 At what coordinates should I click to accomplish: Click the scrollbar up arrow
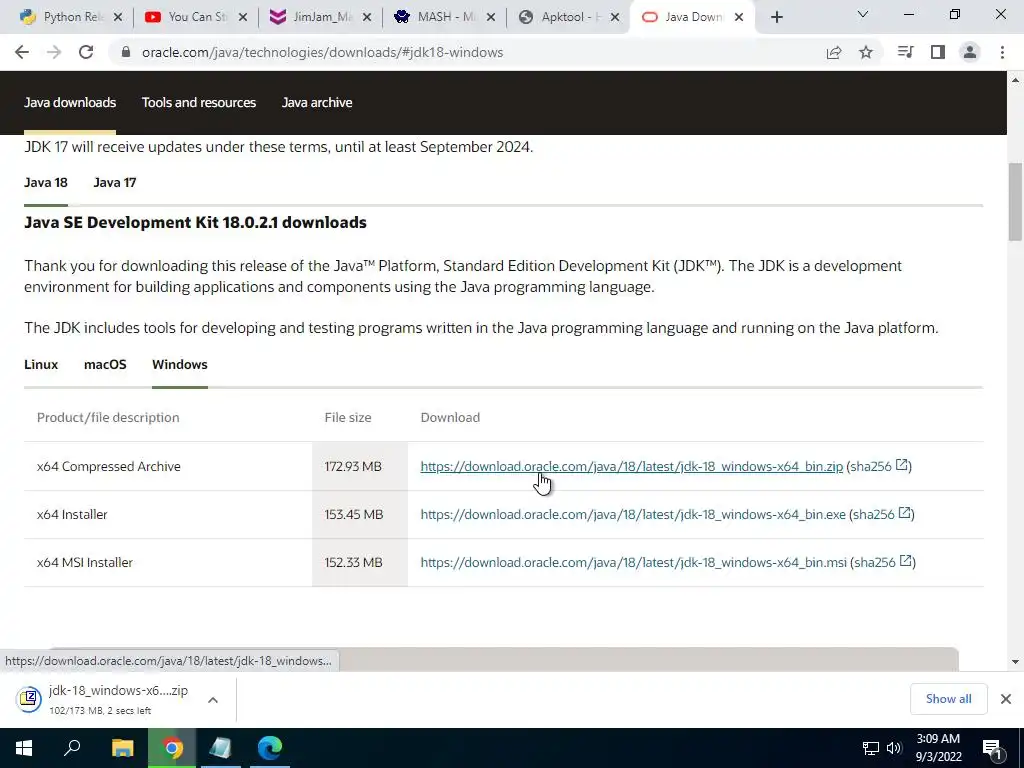(x=1015, y=80)
